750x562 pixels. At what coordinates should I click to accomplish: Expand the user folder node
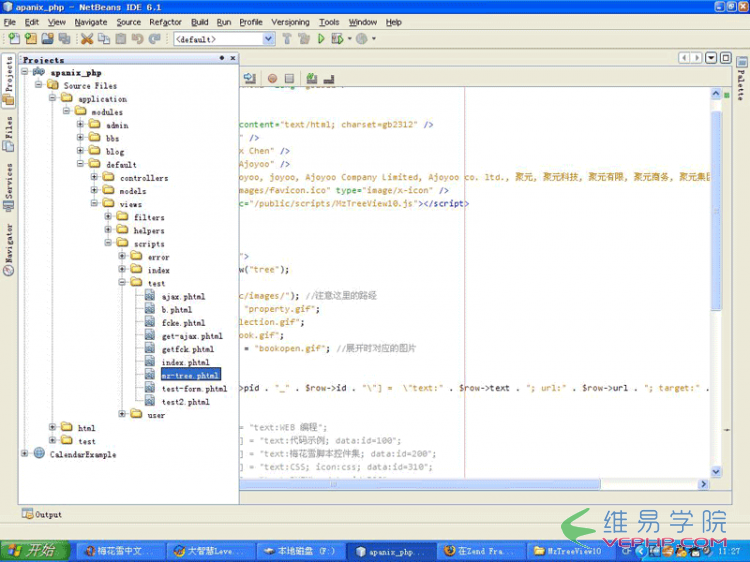point(122,414)
